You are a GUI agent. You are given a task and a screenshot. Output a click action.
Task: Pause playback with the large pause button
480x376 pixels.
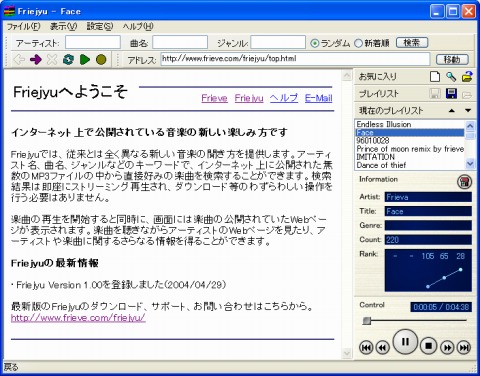tap(405, 341)
